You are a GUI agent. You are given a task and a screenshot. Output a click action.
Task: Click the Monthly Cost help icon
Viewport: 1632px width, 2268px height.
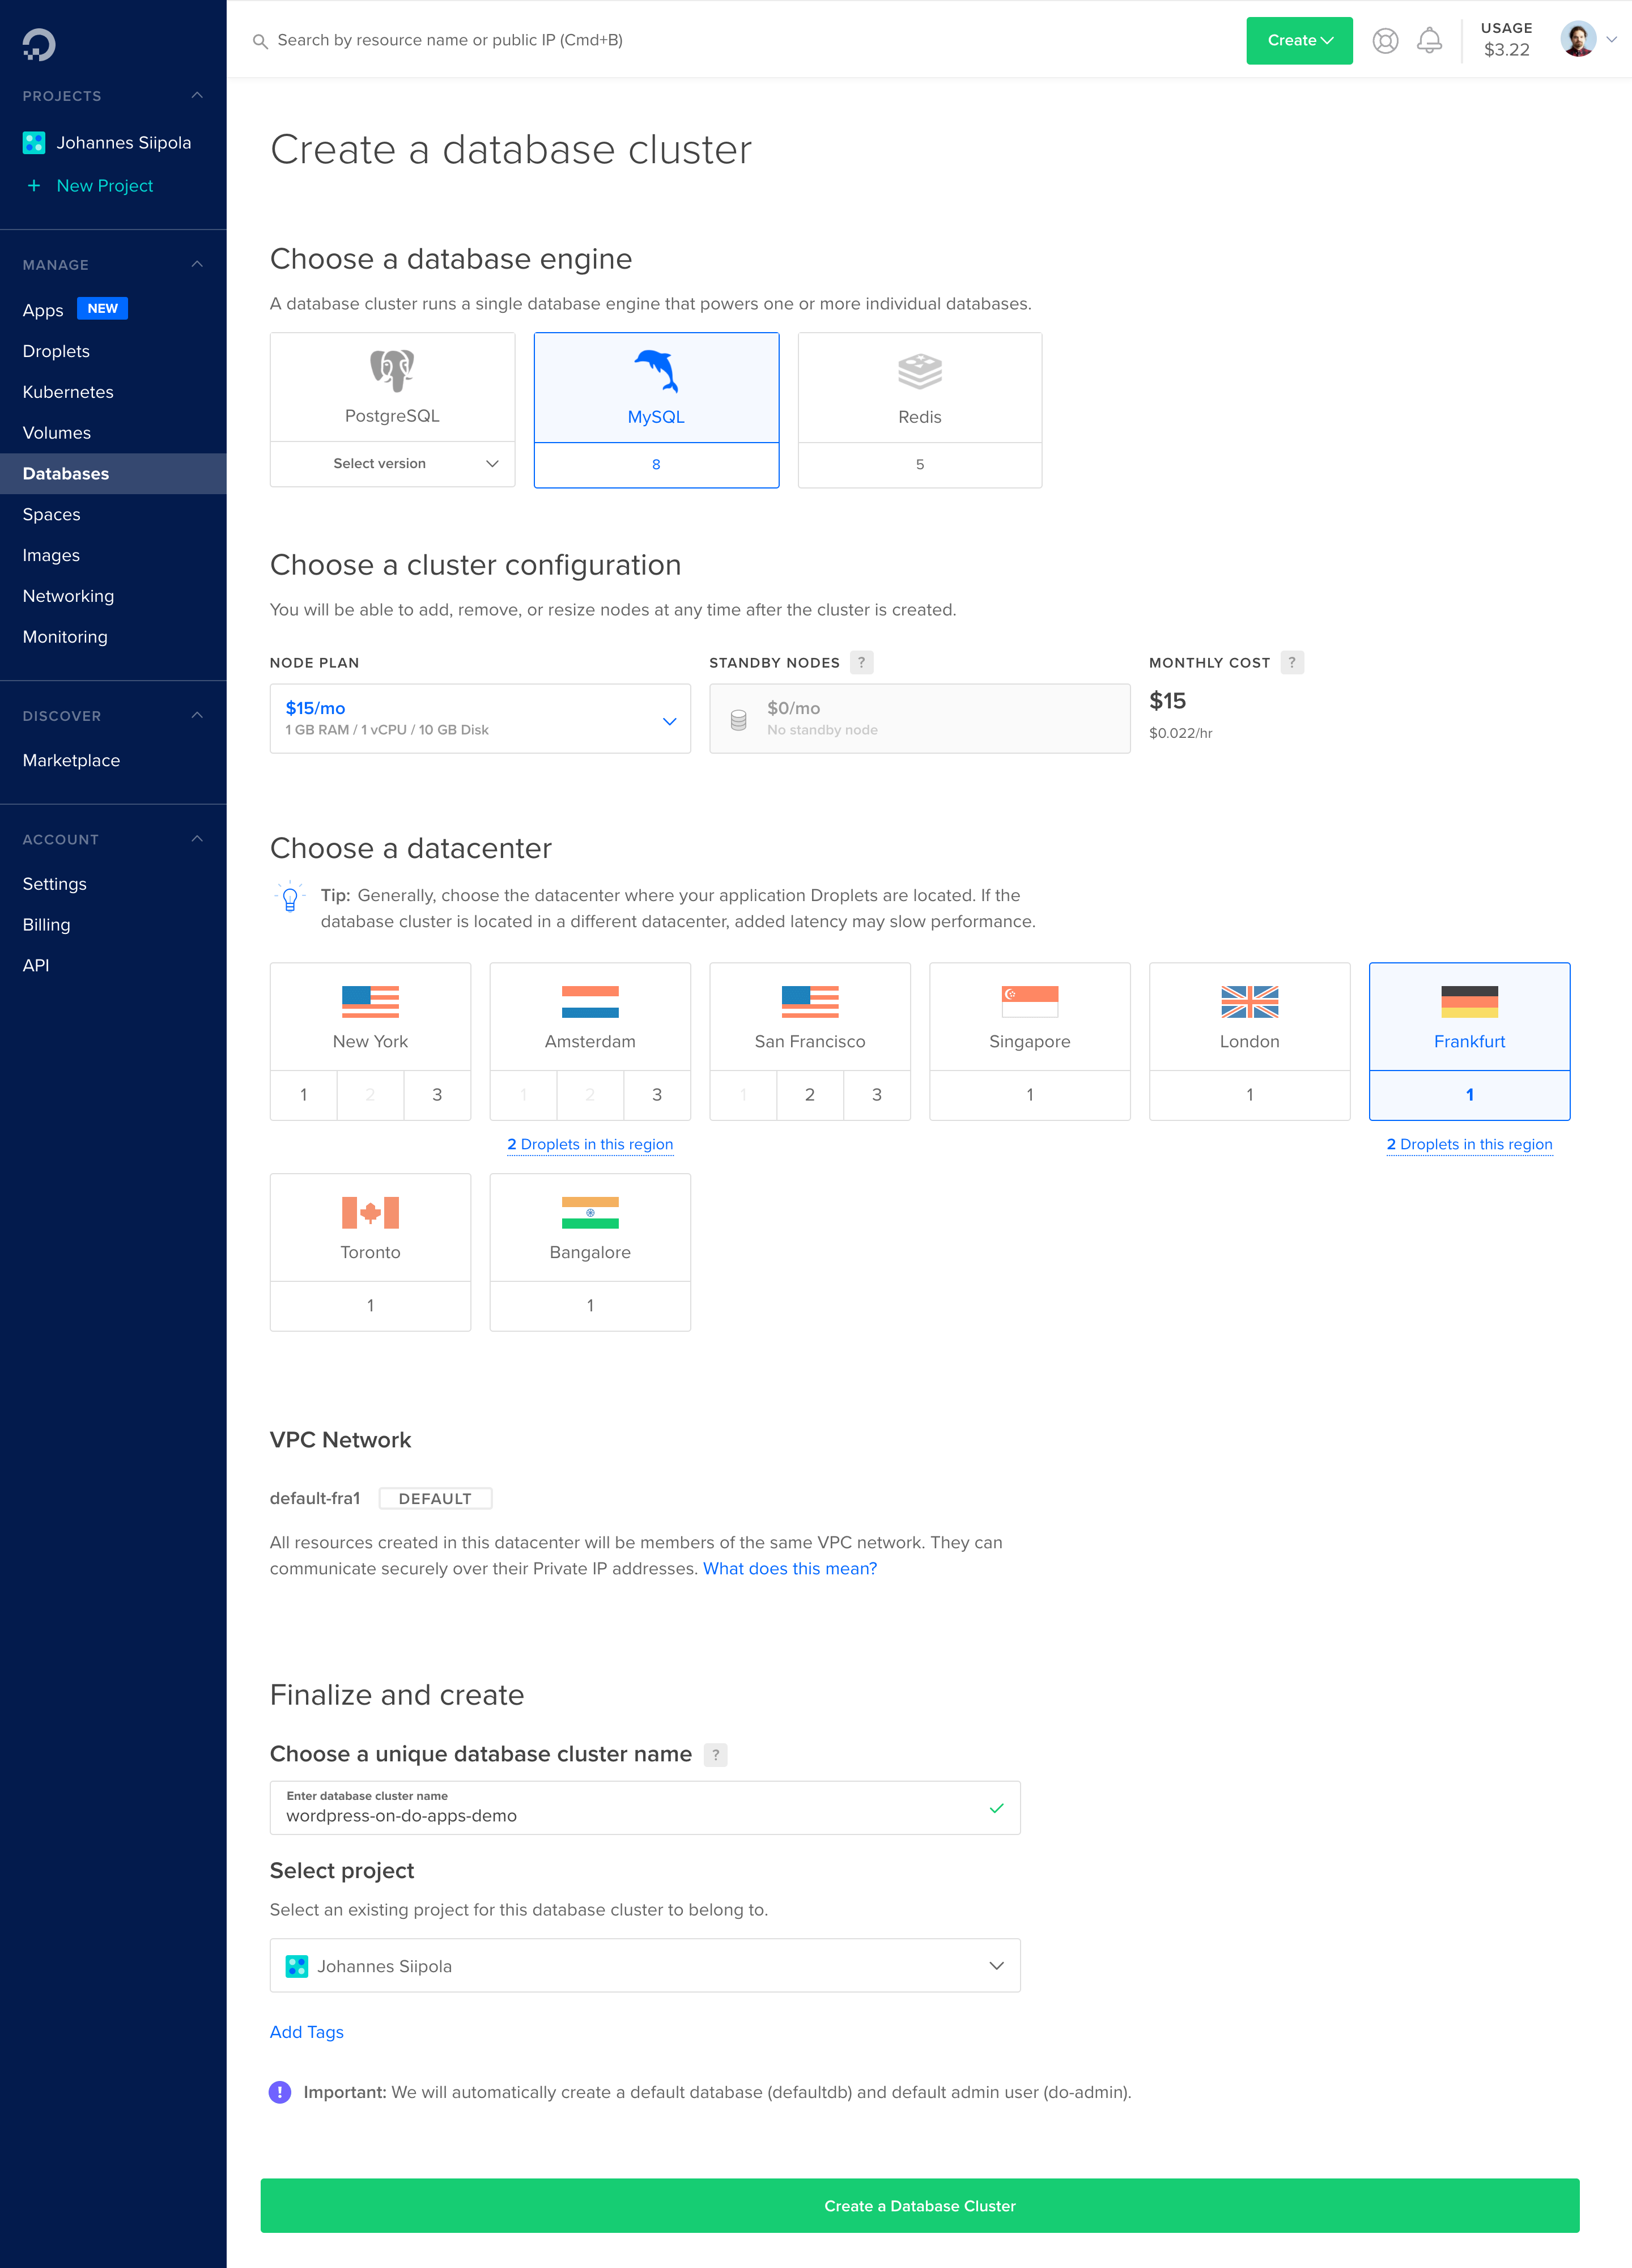point(1291,662)
